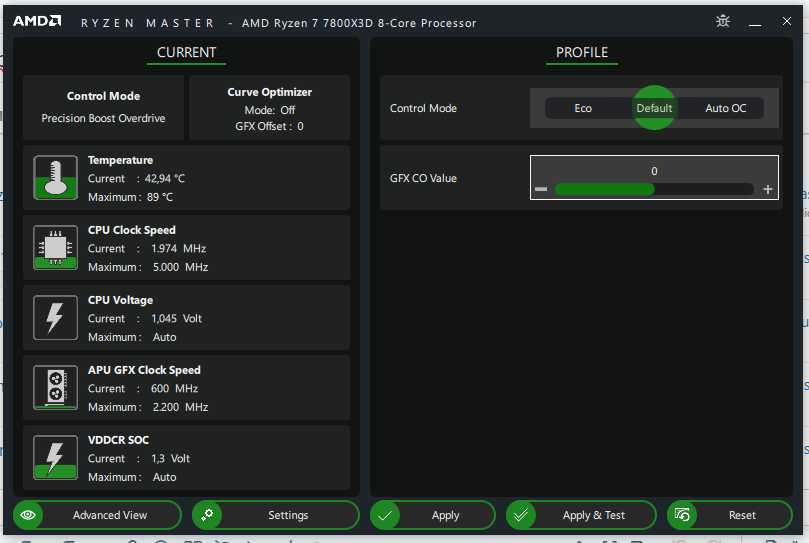Click APU GFX maximum '2.200 MHz'
The width and height of the screenshot is (809, 543).
[180, 407]
